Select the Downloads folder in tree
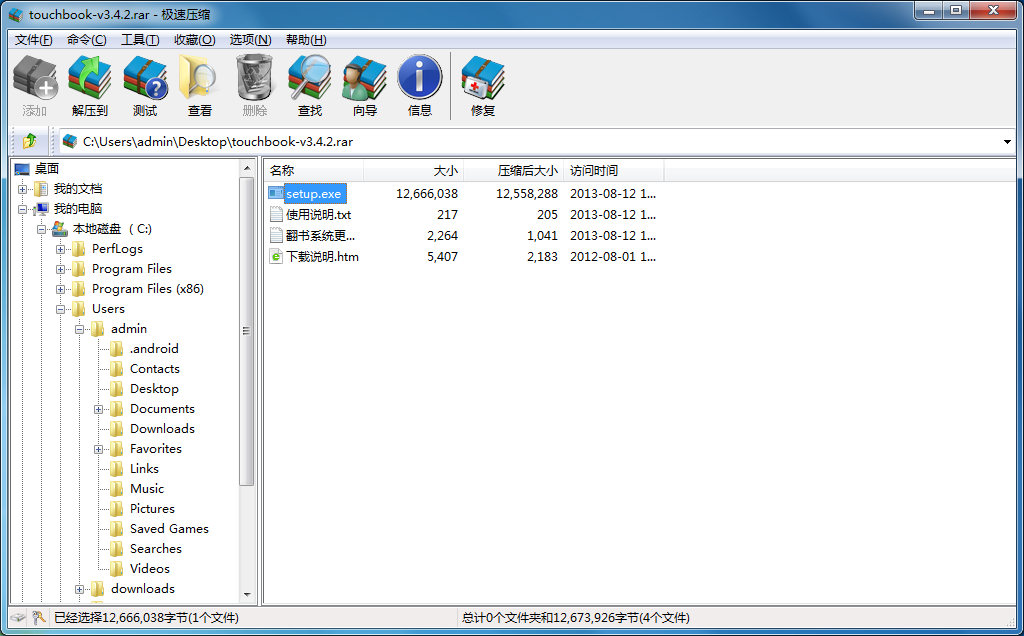The height and width of the screenshot is (636, 1024). (x=162, y=429)
